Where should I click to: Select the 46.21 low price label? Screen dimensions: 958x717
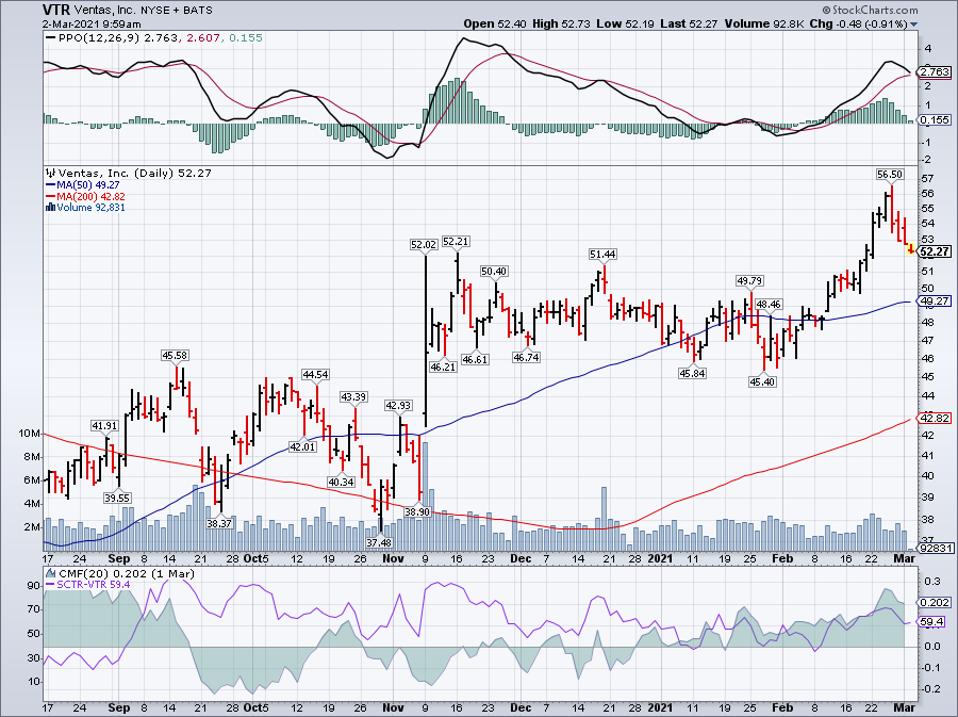[x=443, y=367]
